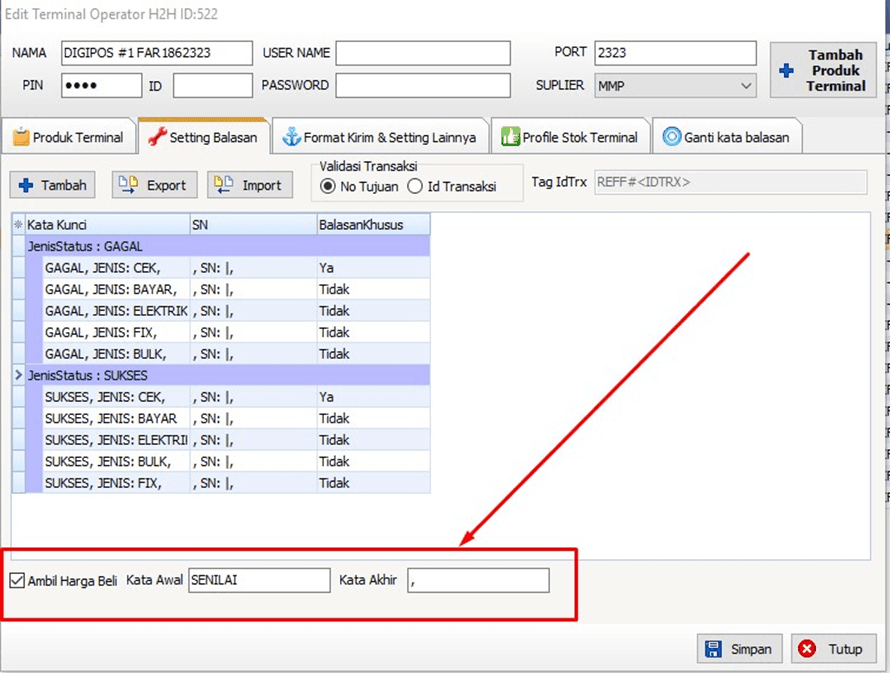Sort by the BalasanKhusus column header
Image resolution: width=890 pixels, height=673 pixels.
(372, 225)
